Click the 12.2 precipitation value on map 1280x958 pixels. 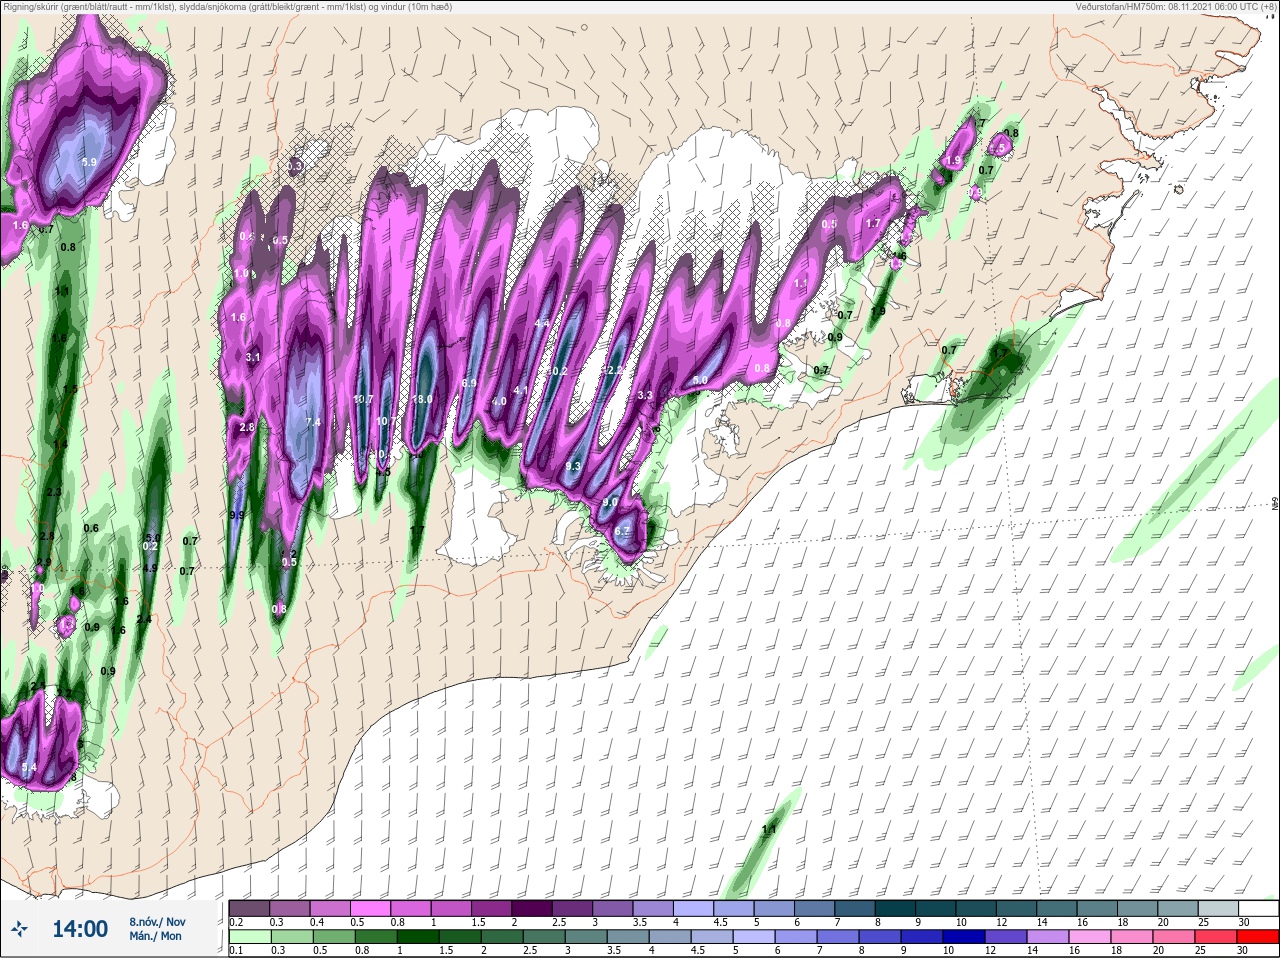613,370
